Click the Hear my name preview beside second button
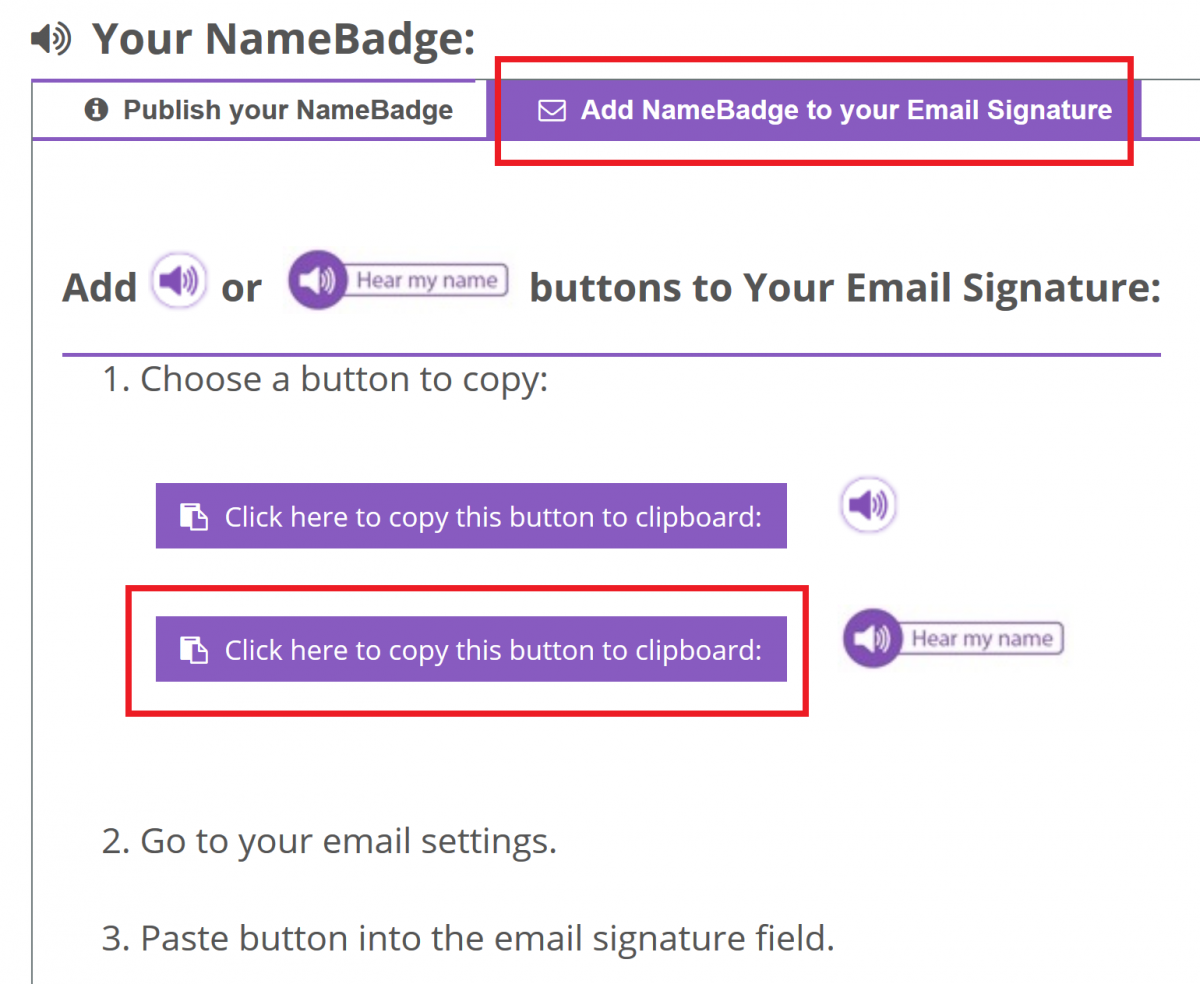 [x=953, y=638]
